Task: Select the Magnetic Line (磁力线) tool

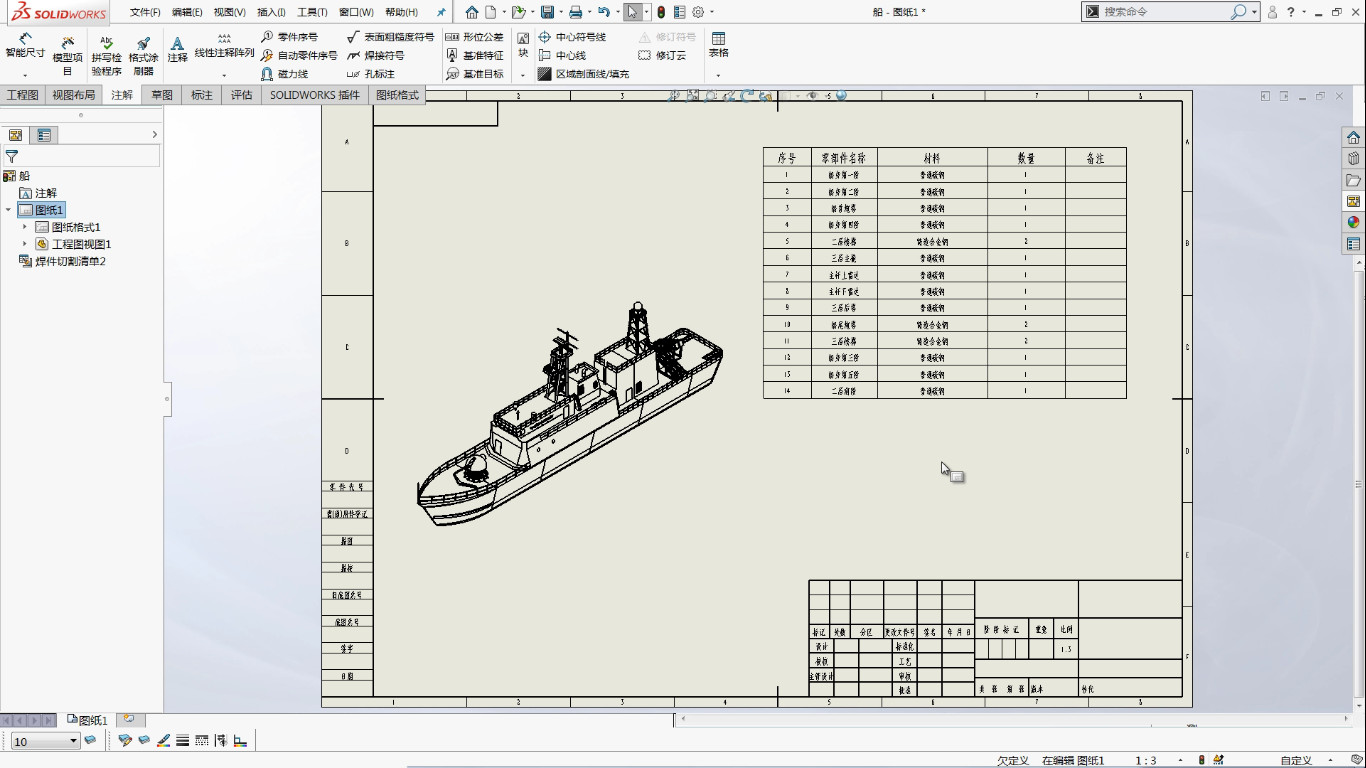Action: coord(284,74)
